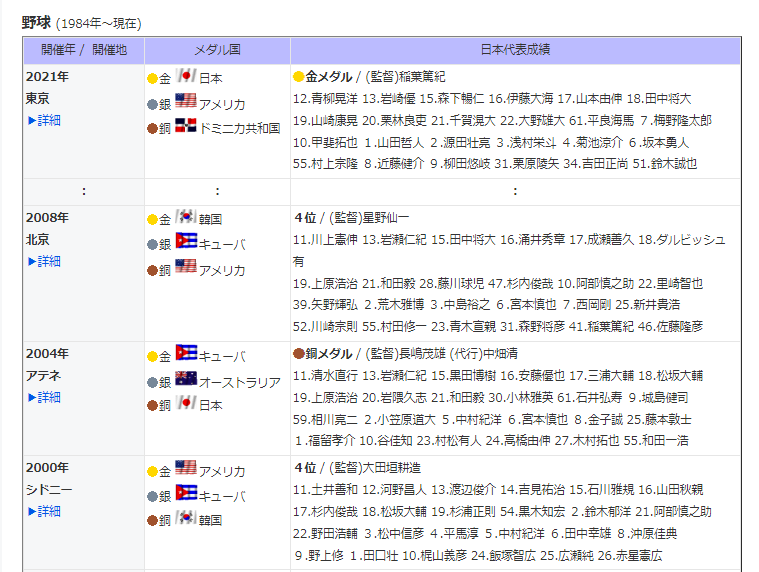Click roster line starting 52.川崎宗則

pyautogui.click(x=498, y=327)
